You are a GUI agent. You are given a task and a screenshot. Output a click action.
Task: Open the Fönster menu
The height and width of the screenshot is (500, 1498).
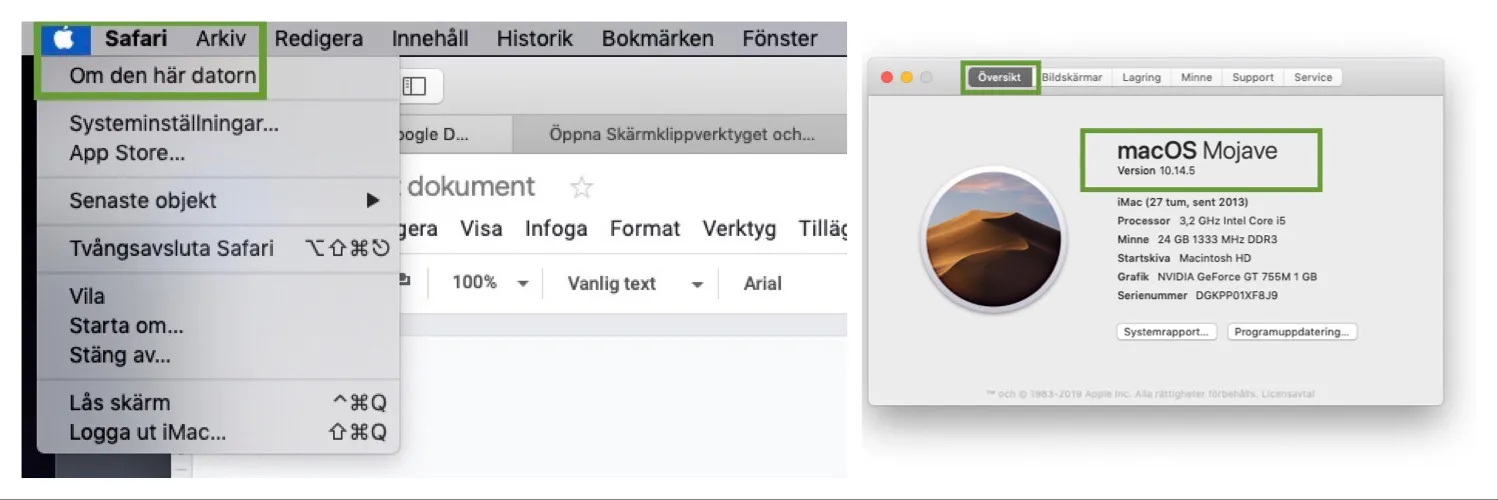(x=780, y=39)
